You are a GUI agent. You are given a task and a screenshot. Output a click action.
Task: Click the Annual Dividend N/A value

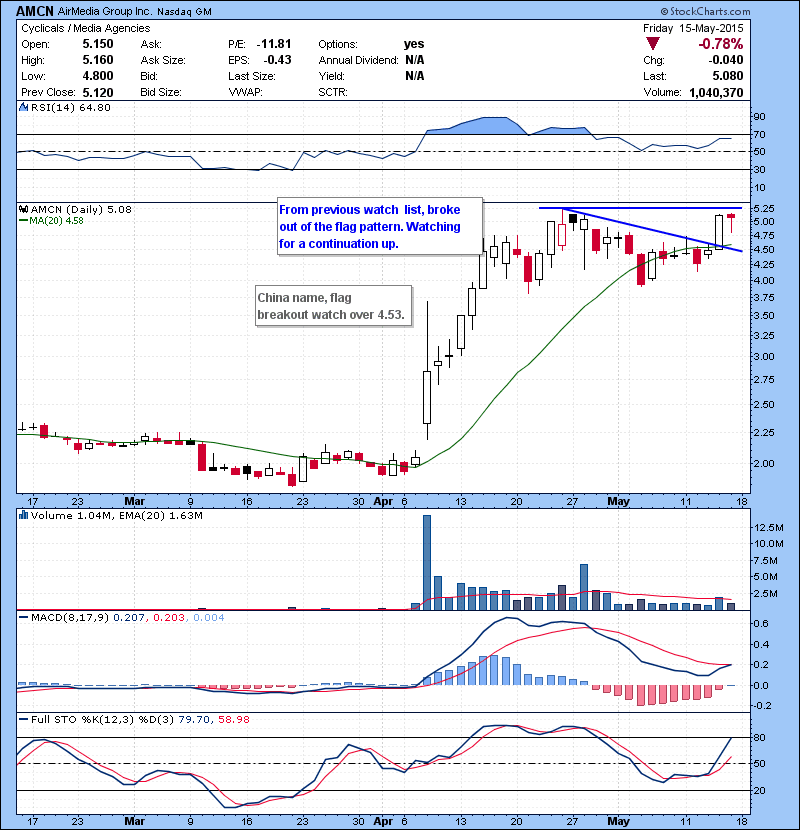pyautogui.click(x=415, y=60)
